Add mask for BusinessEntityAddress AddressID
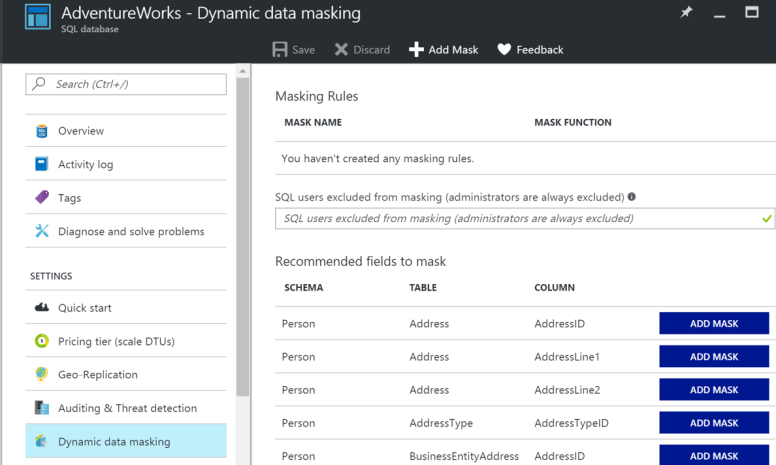 [714, 455]
